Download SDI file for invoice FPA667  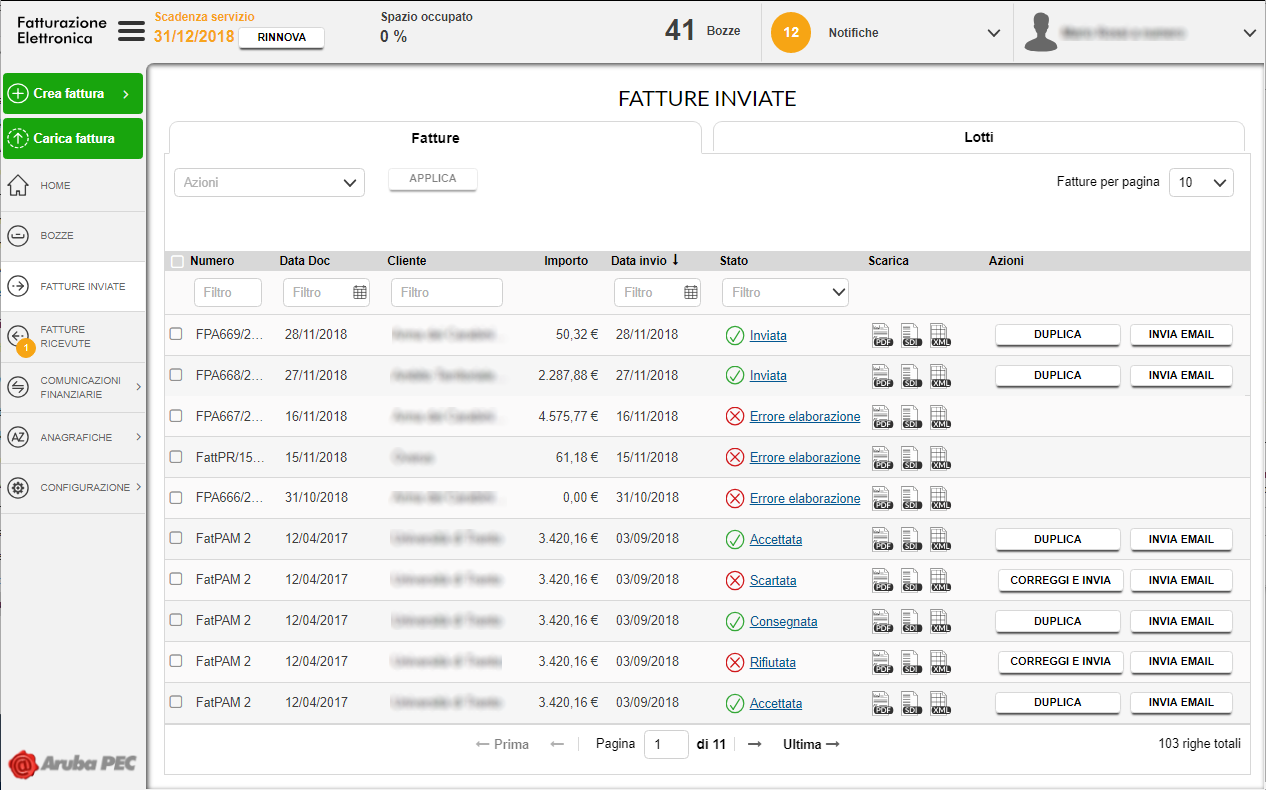pyautogui.click(x=910, y=417)
